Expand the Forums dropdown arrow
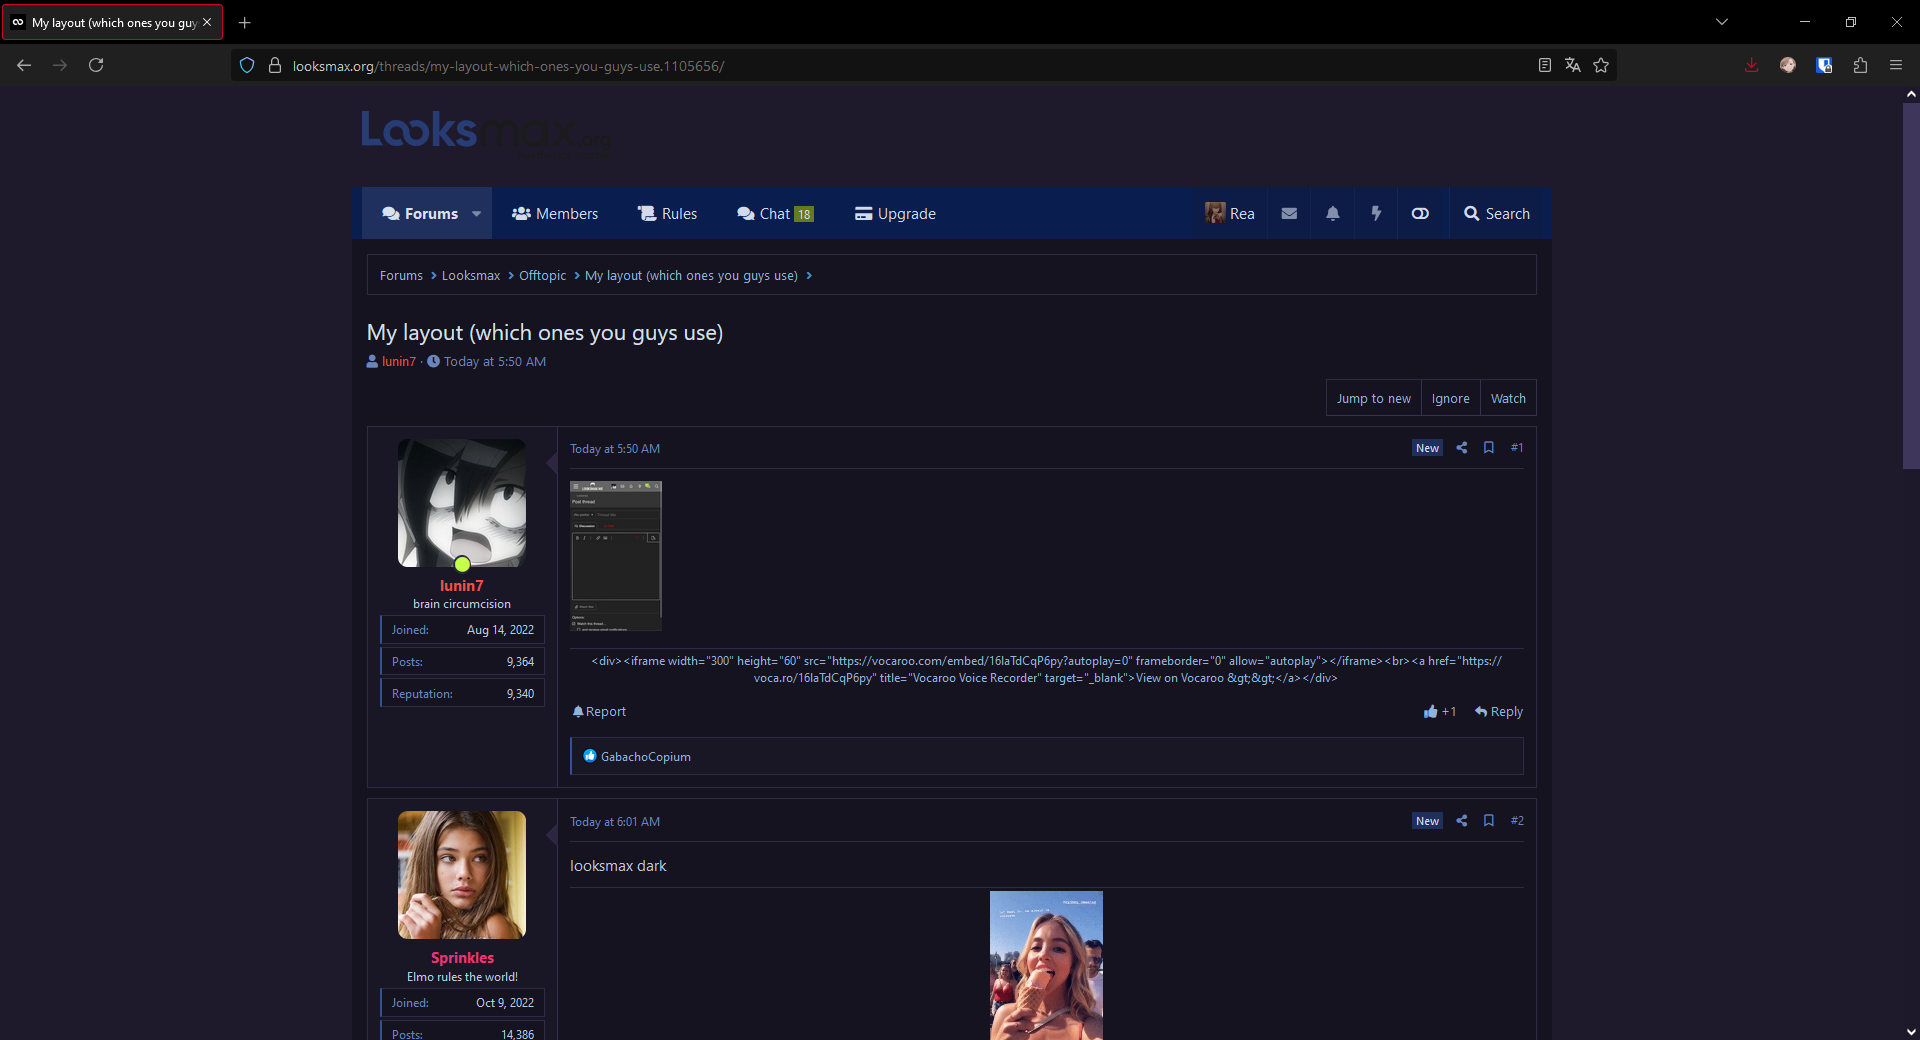 477,214
